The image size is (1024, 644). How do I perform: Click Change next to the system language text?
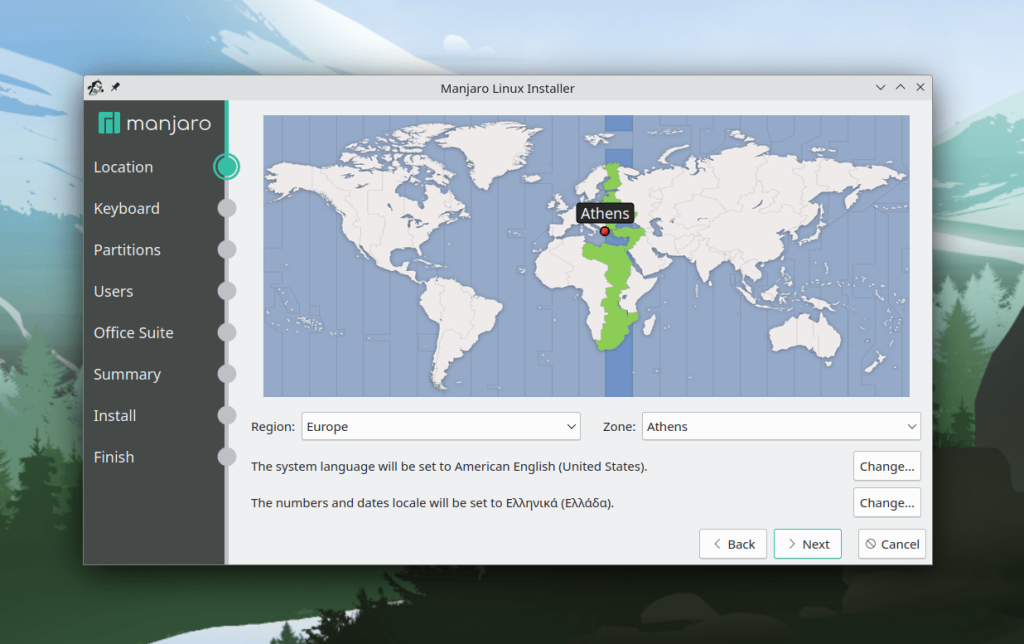(886, 466)
